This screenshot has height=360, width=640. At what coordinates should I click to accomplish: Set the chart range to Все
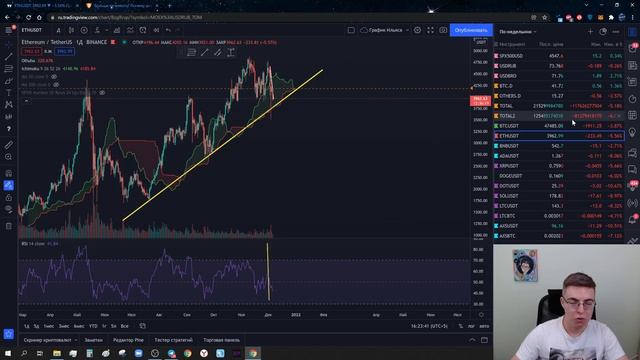[x=124, y=326]
